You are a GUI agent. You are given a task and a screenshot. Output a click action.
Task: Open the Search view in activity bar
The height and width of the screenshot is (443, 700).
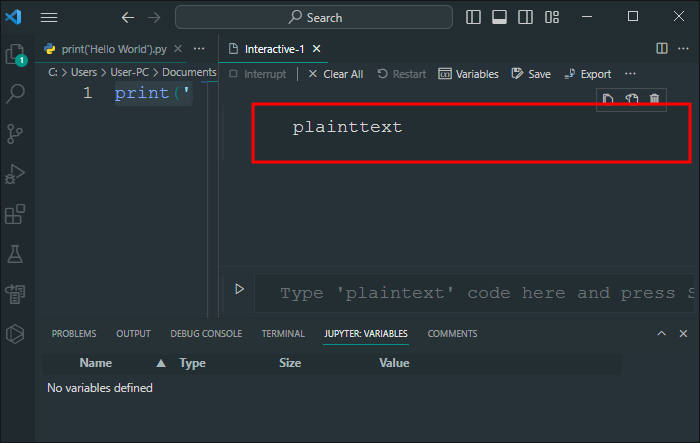[15, 94]
